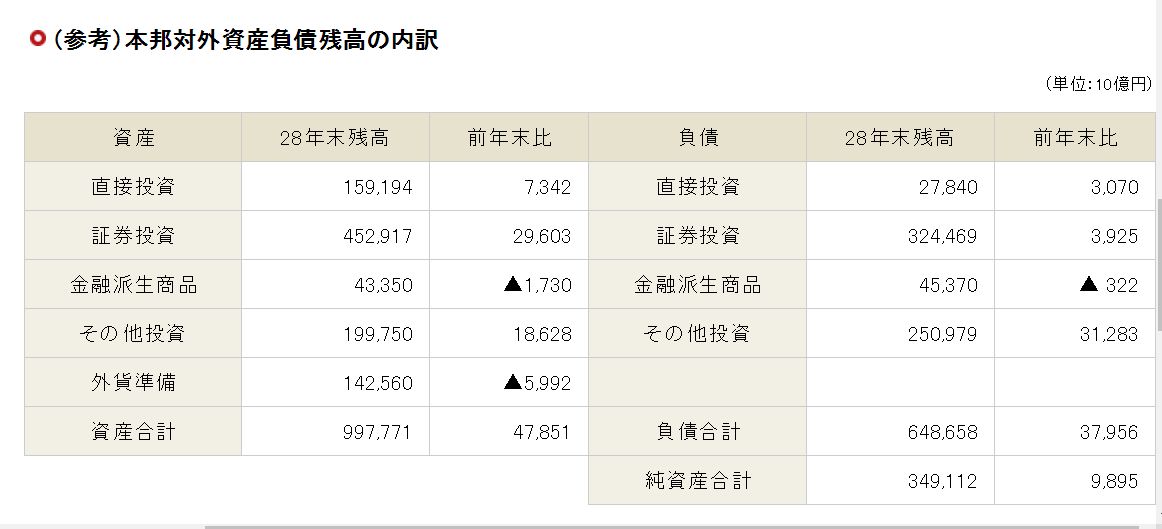1162x529 pixels.
Task: Select the 外貨準備 row label
Action: click(x=133, y=383)
